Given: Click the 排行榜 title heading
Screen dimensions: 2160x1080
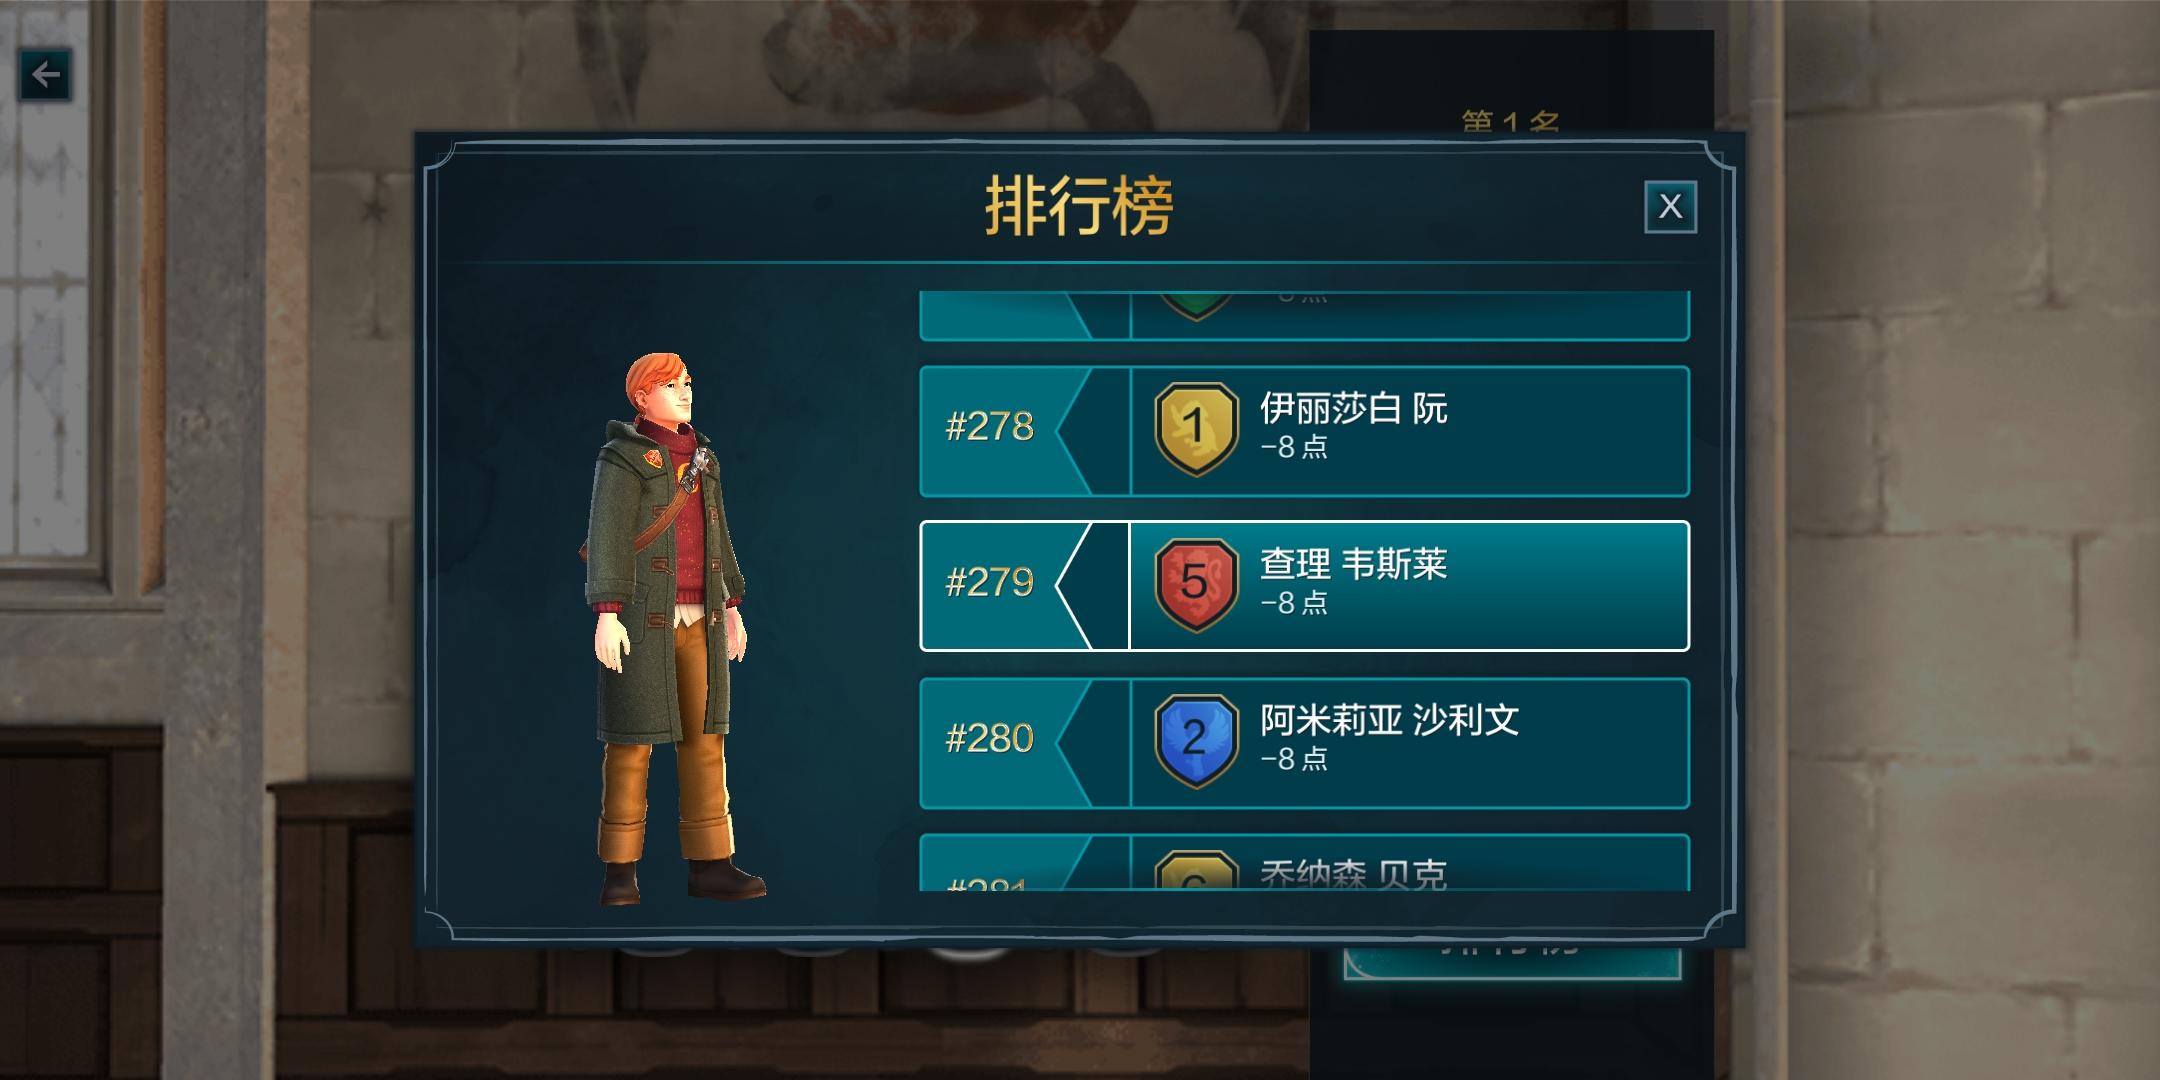Looking at the screenshot, I should click(x=1078, y=207).
